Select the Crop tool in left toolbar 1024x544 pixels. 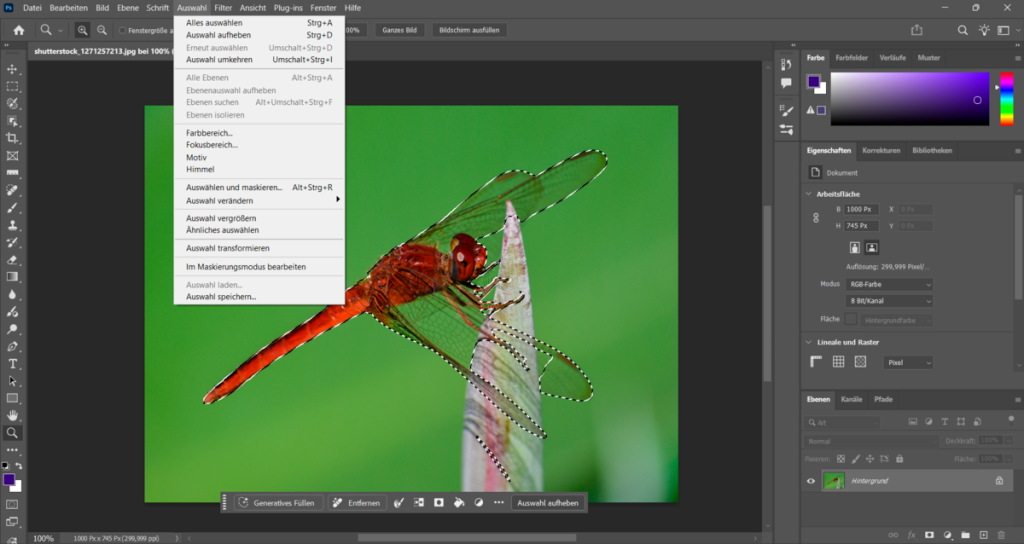(12, 138)
